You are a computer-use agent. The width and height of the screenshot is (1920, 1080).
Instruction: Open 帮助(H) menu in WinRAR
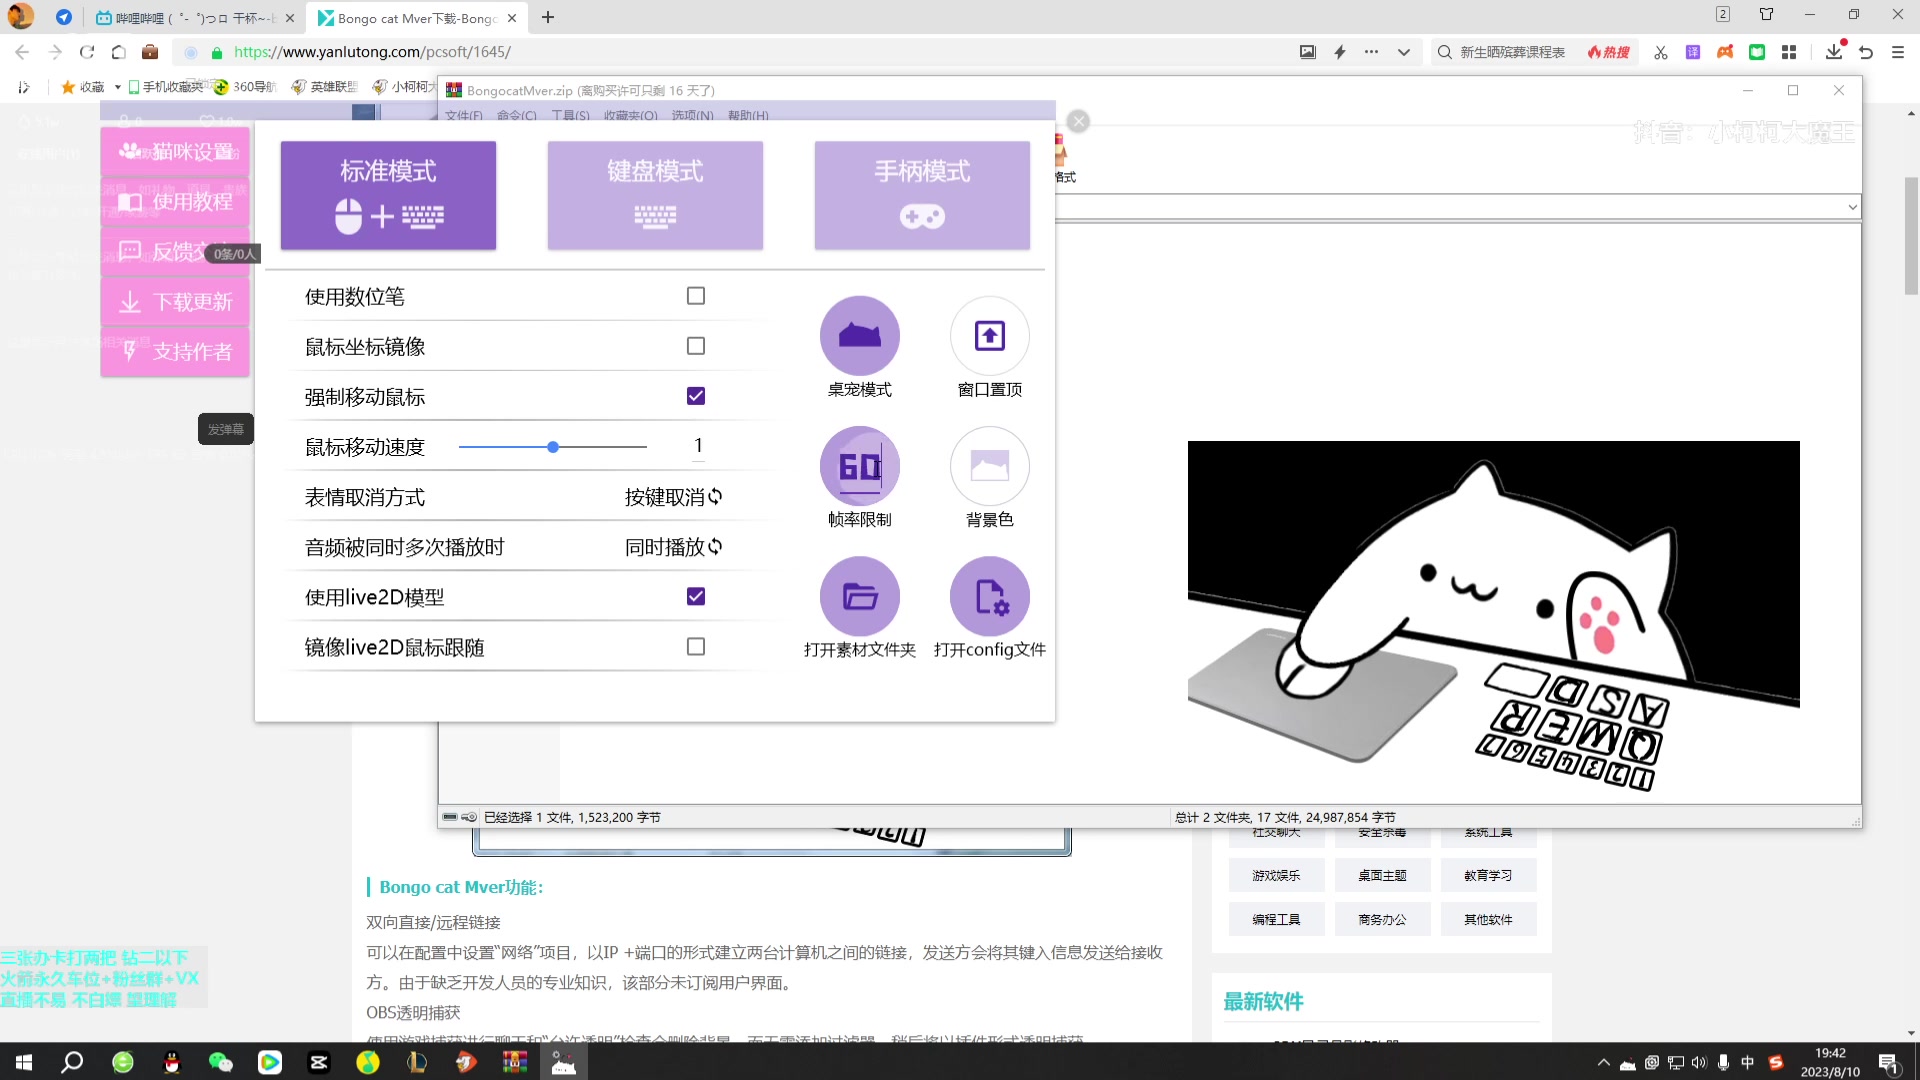click(x=748, y=116)
